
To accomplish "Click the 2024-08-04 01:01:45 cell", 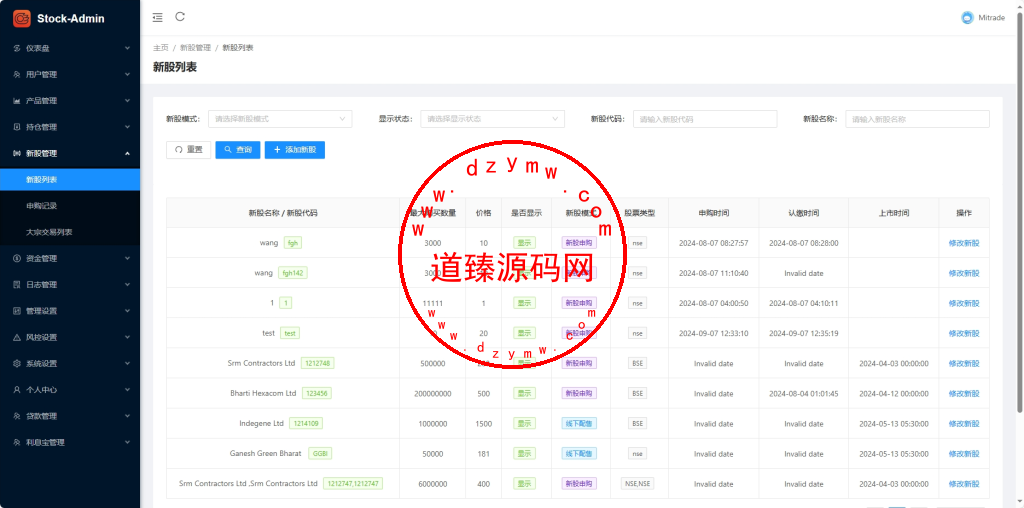I will 803,394.
